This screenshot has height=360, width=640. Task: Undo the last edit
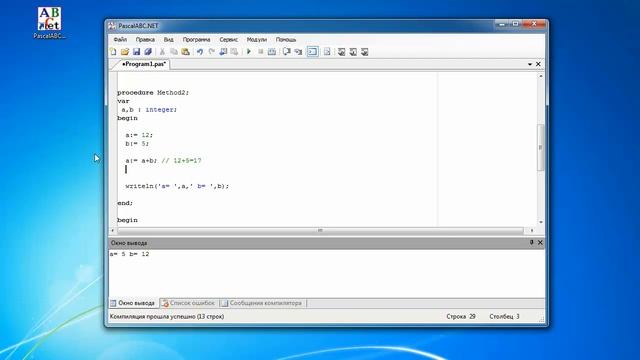click(x=200, y=51)
